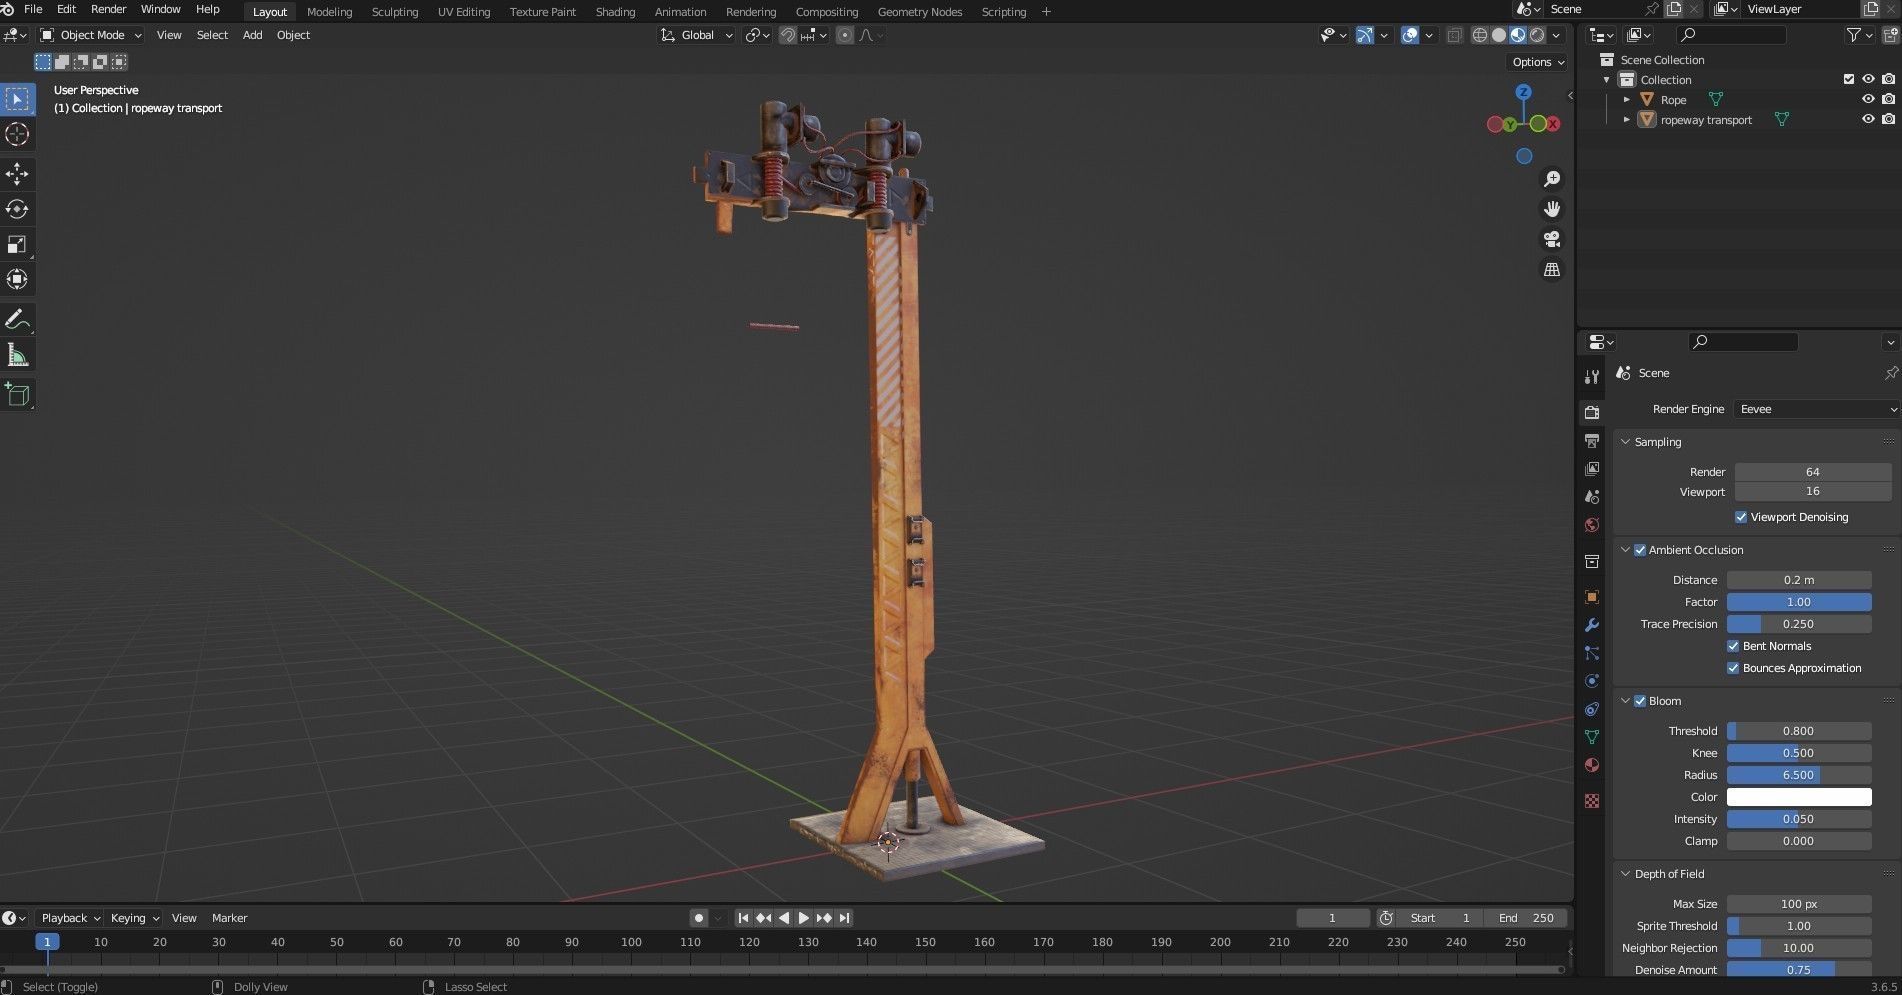Open the Modifiers properties tab
The width and height of the screenshot is (1902, 995).
(1592, 625)
